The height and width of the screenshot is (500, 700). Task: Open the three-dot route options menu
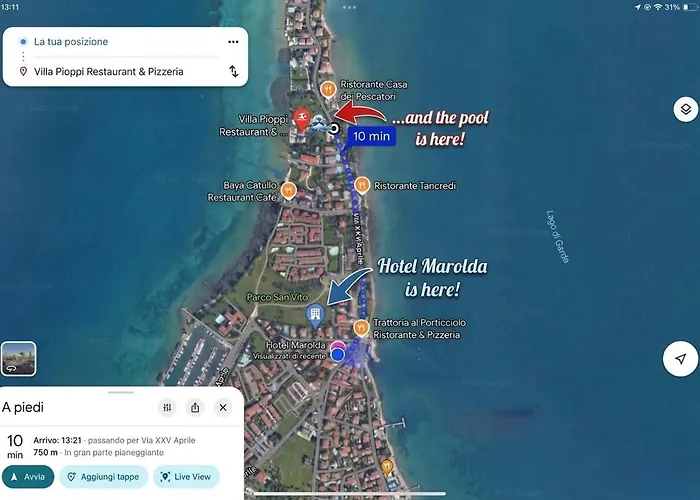pyautogui.click(x=233, y=42)
